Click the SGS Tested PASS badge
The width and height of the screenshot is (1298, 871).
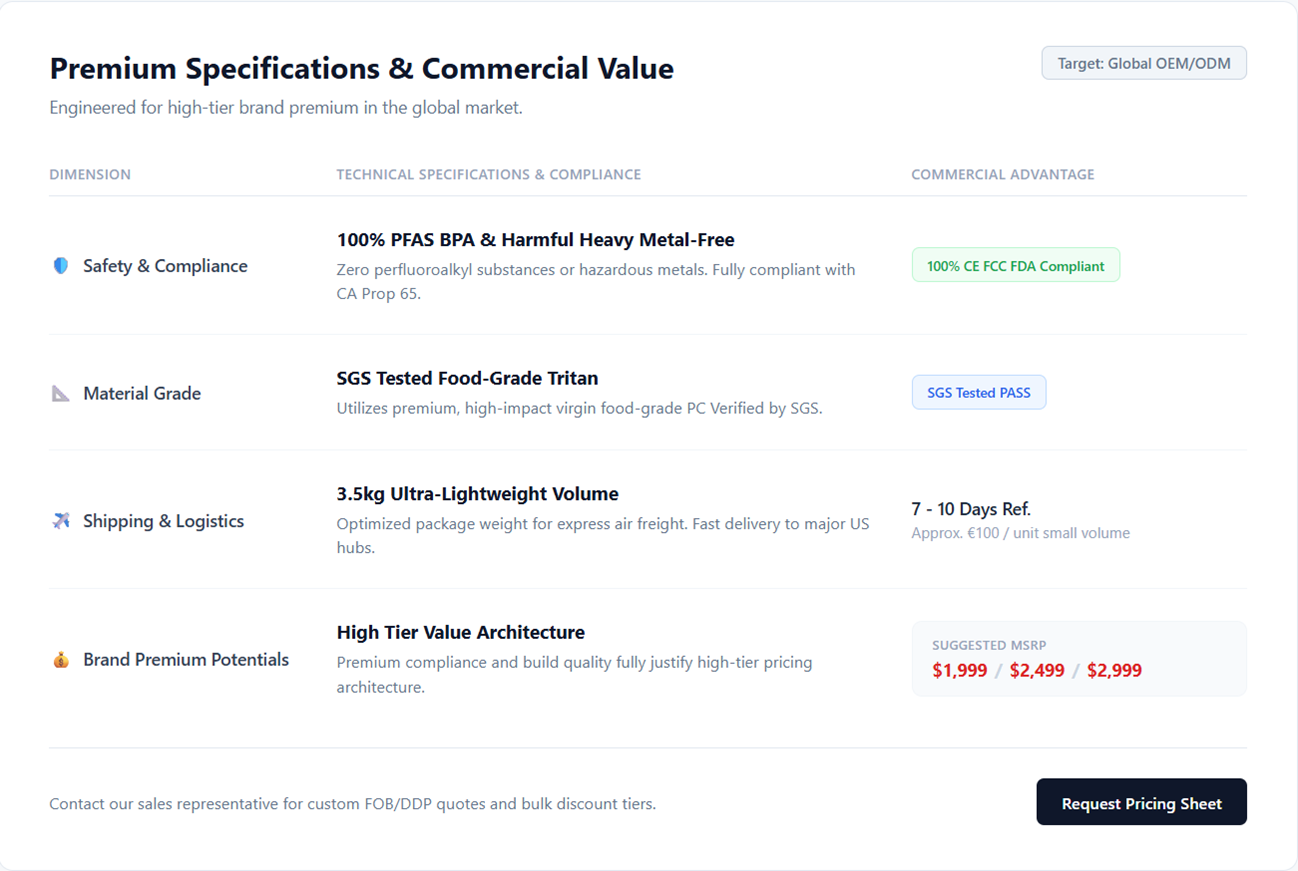(x=978, y=393)
